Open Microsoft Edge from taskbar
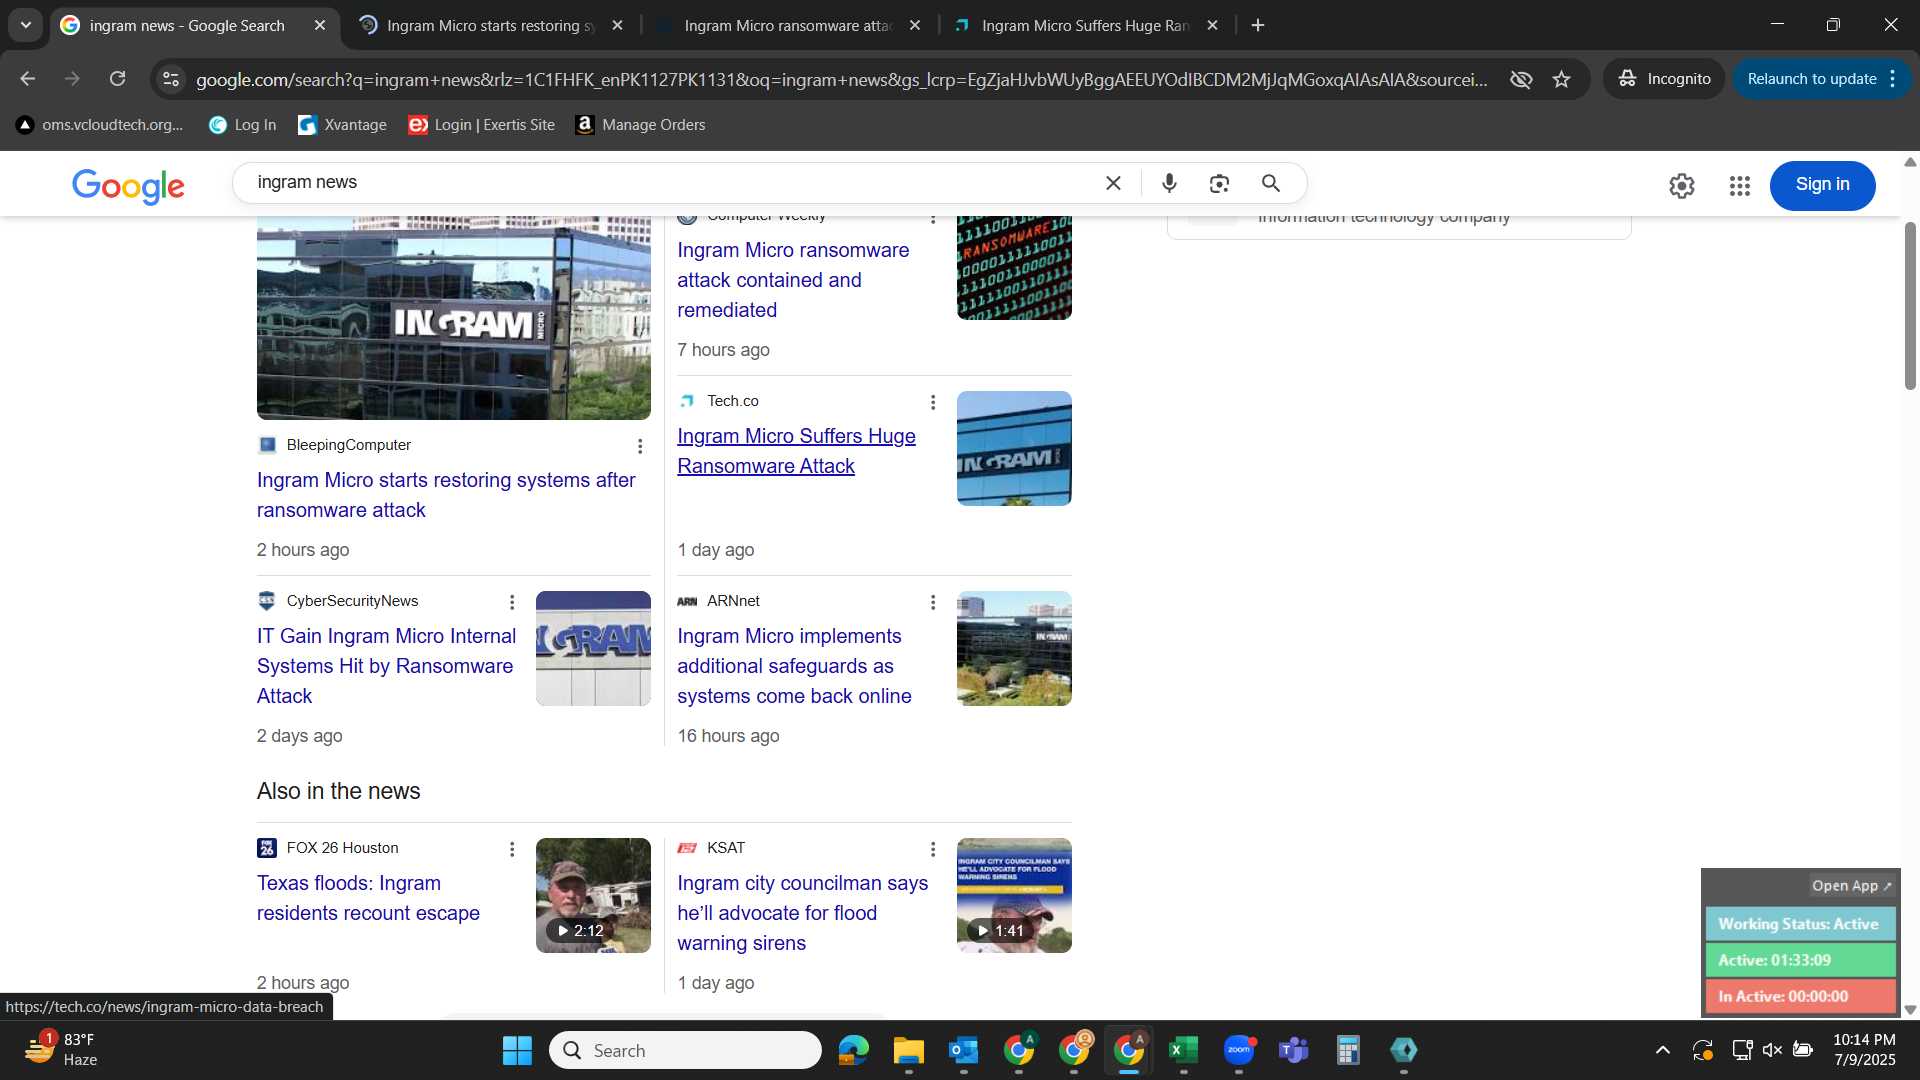The width and height of the screenshot is (1920, 1080). tap(854, 1050)
